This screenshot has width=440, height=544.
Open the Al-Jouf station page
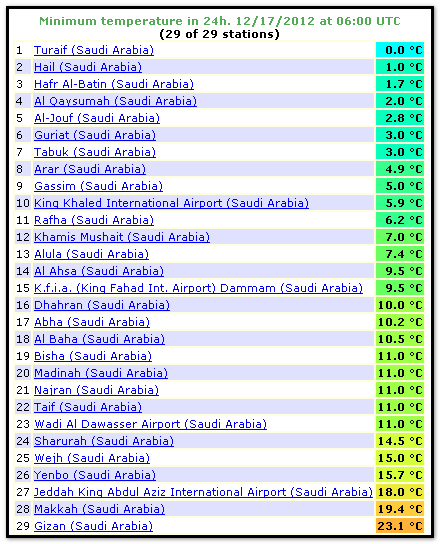(x=97, y=118)
